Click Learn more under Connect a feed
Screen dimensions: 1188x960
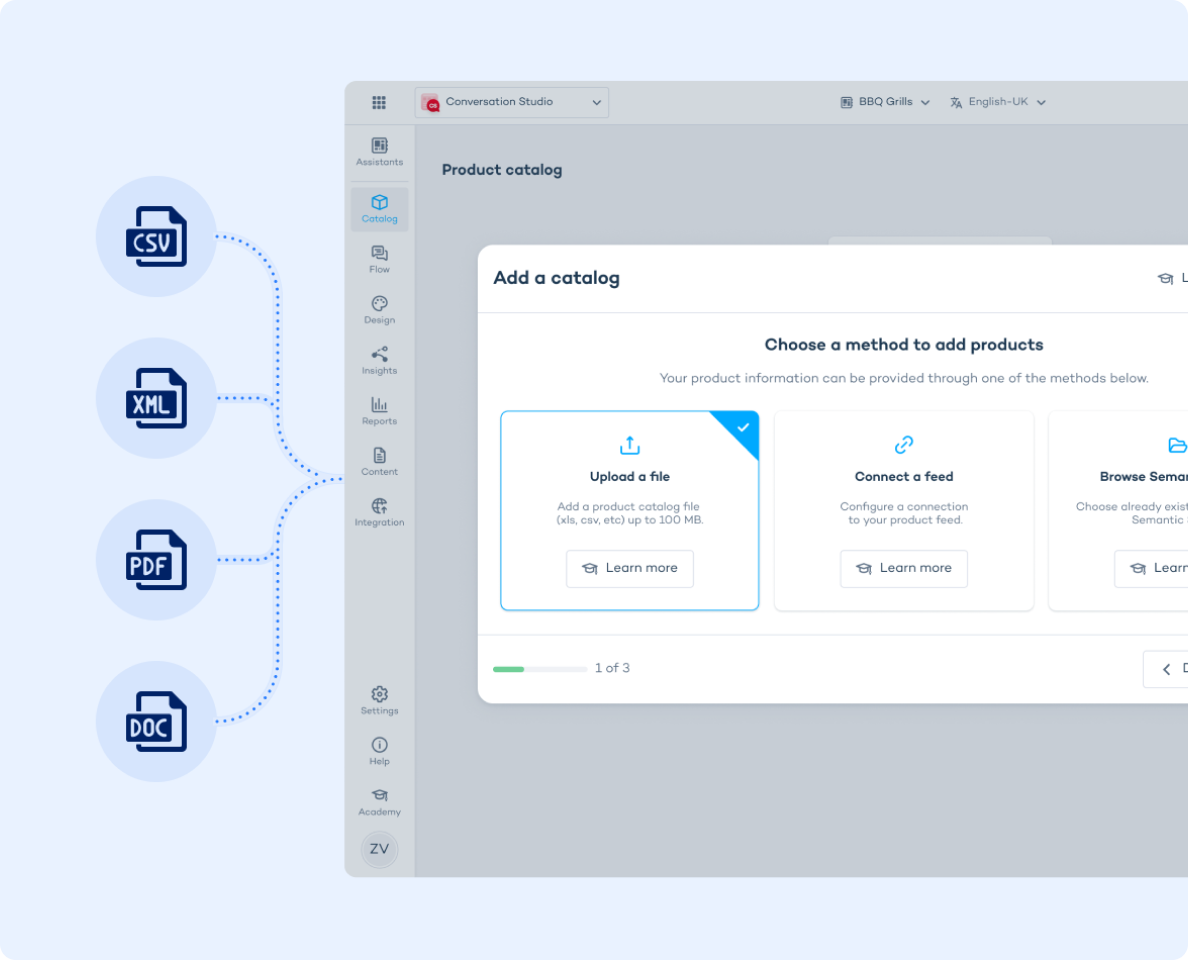coord(904,568)
